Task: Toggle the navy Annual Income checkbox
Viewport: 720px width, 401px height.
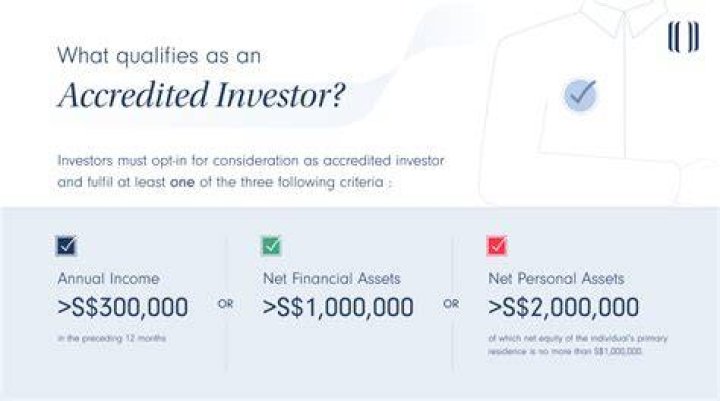Action: pos(66,246)
